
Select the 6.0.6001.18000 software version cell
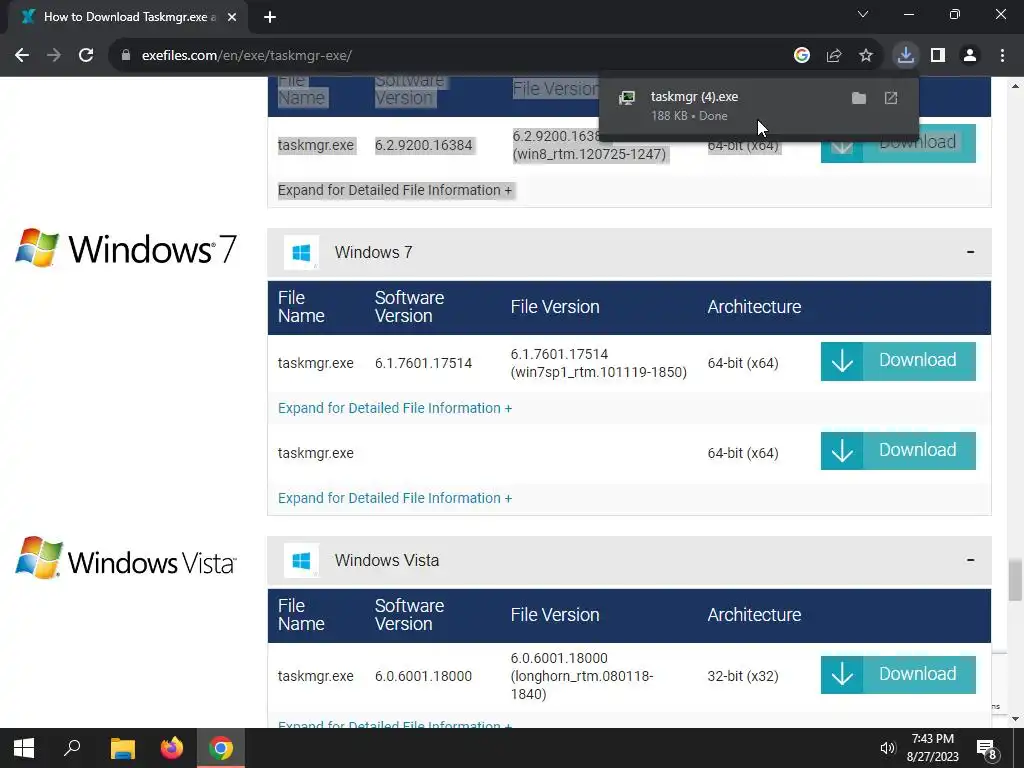(423, 676)
